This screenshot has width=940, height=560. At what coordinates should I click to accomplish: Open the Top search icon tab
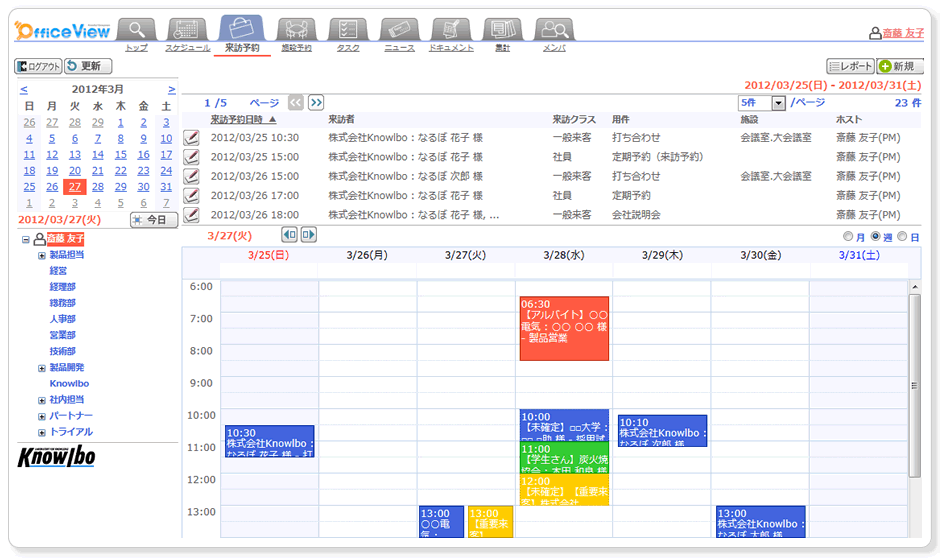tap(136, 28)
